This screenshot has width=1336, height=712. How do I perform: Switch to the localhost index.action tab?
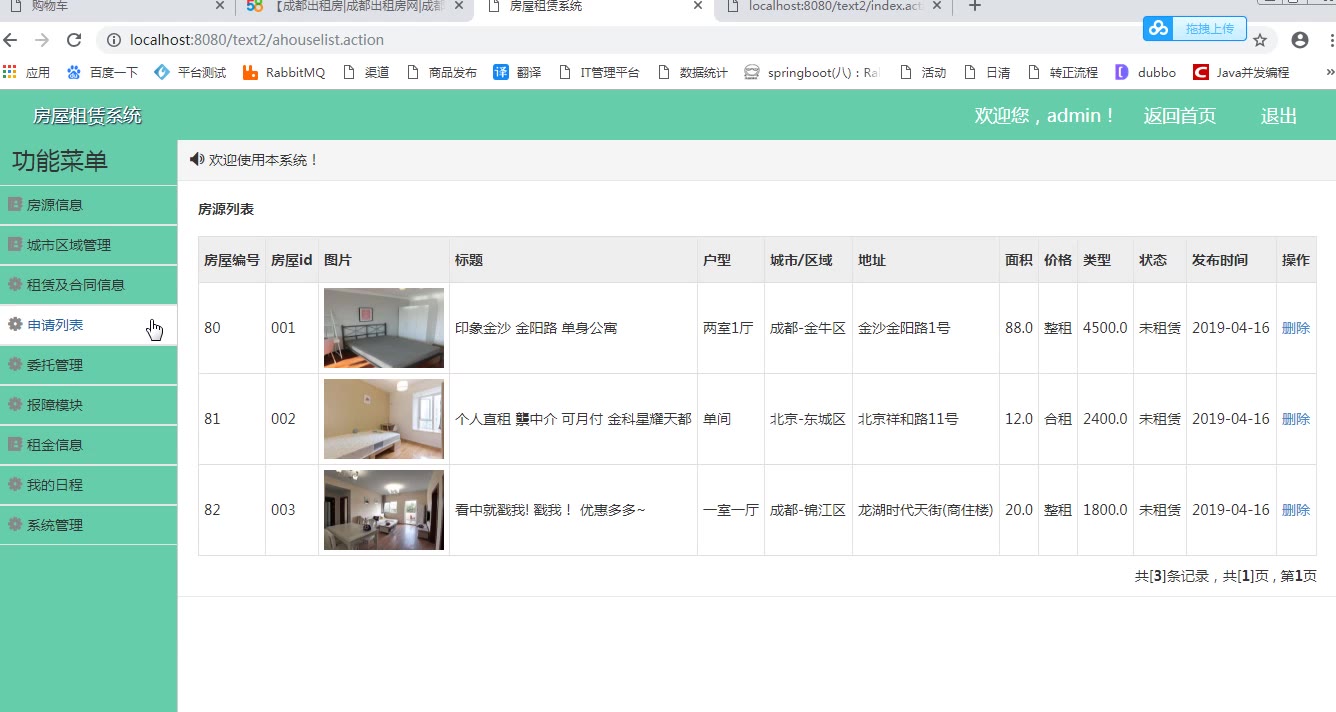[833, 6]
